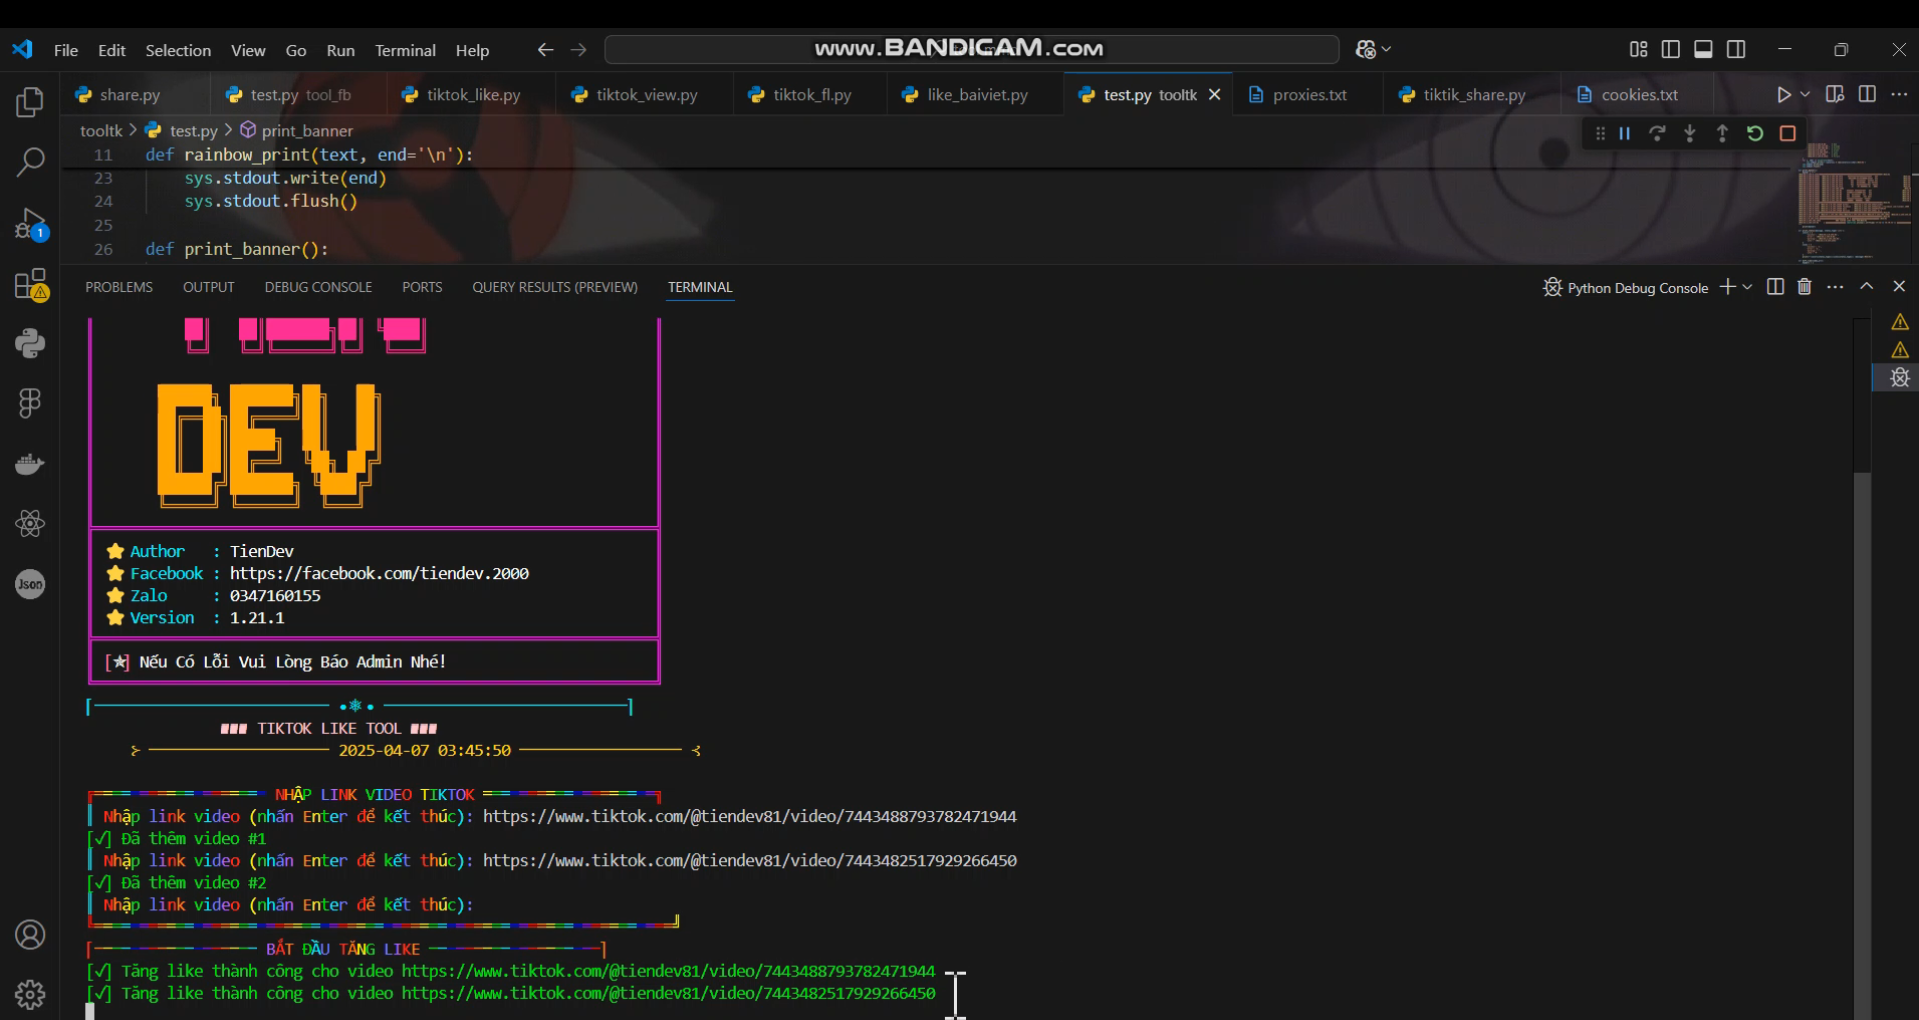Screen dimensions: 1919x1020
Task: Click the print_banner breadcrumb item
Action: tap(306, 131)
